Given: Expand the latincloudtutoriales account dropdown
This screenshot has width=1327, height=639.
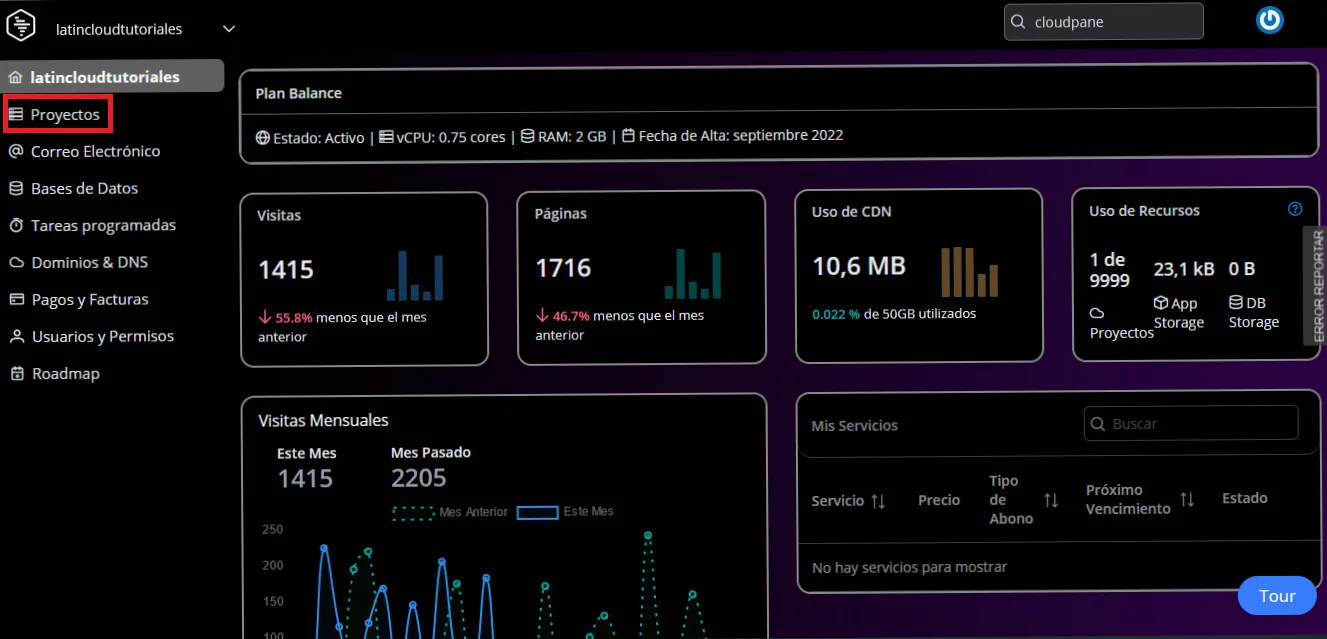Looking at the screenshot, I should [x=229, y=29].
